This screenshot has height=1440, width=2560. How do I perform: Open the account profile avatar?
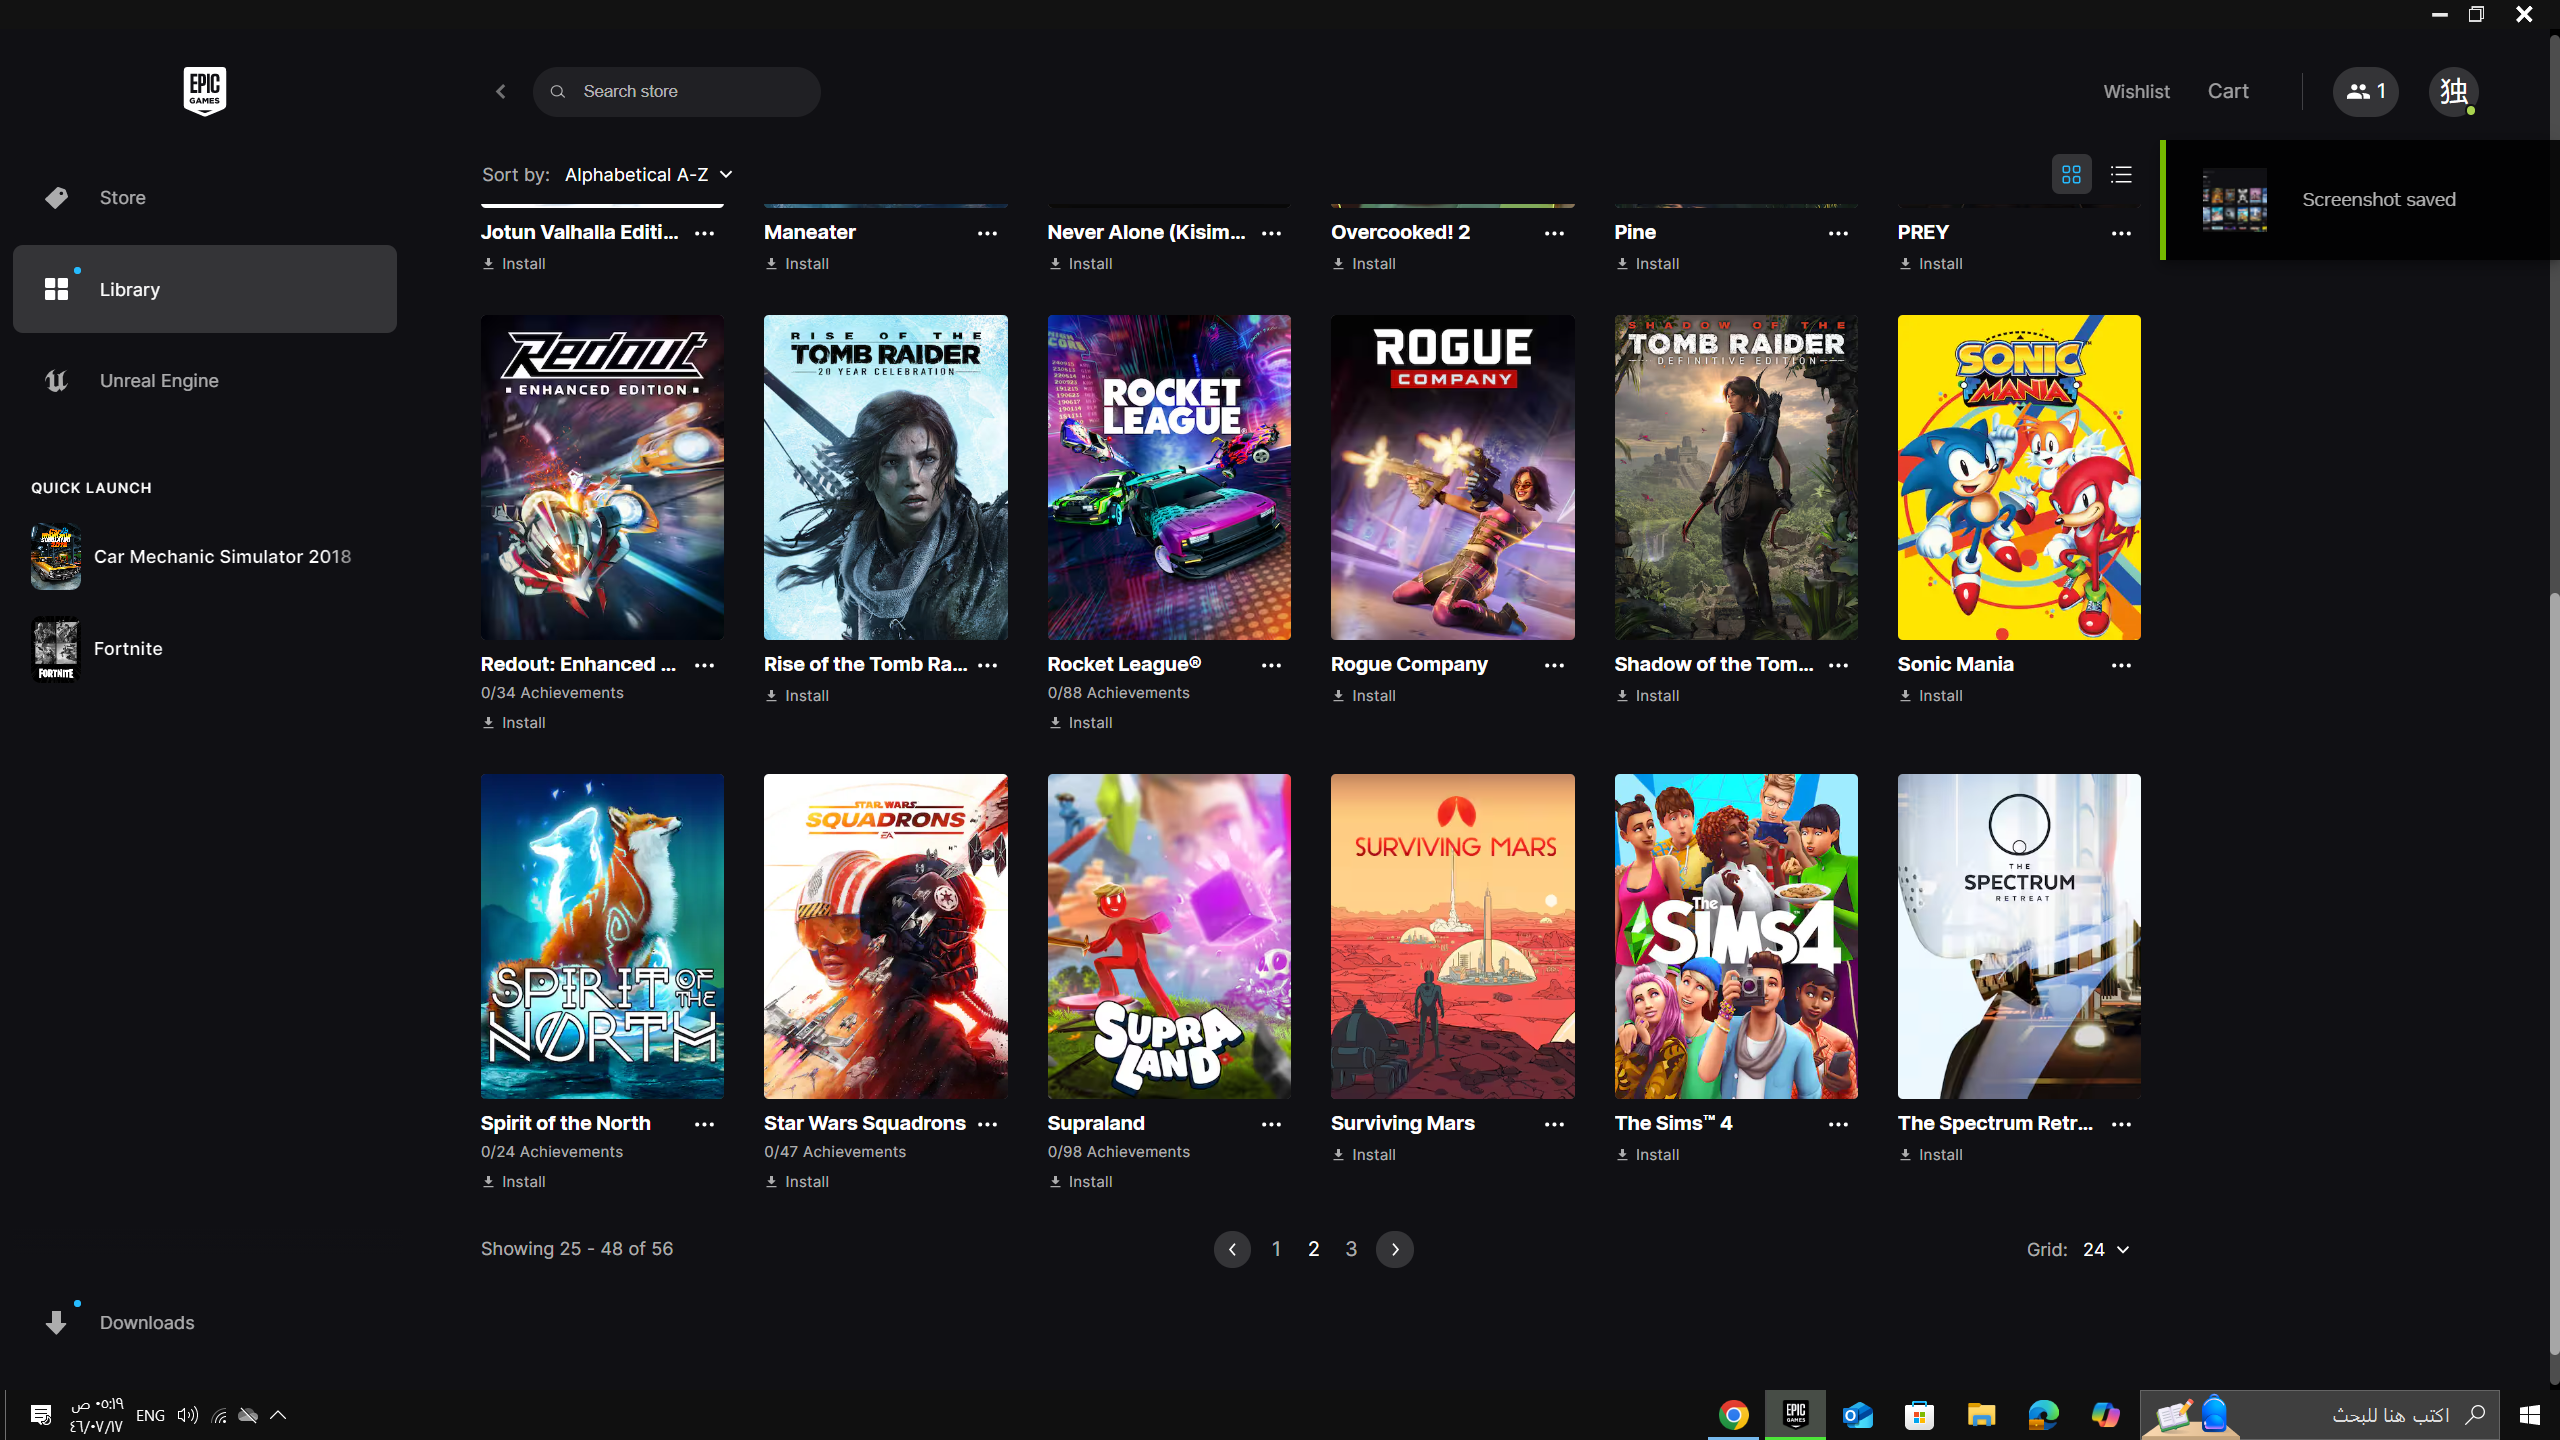(x=2454, y=91)
